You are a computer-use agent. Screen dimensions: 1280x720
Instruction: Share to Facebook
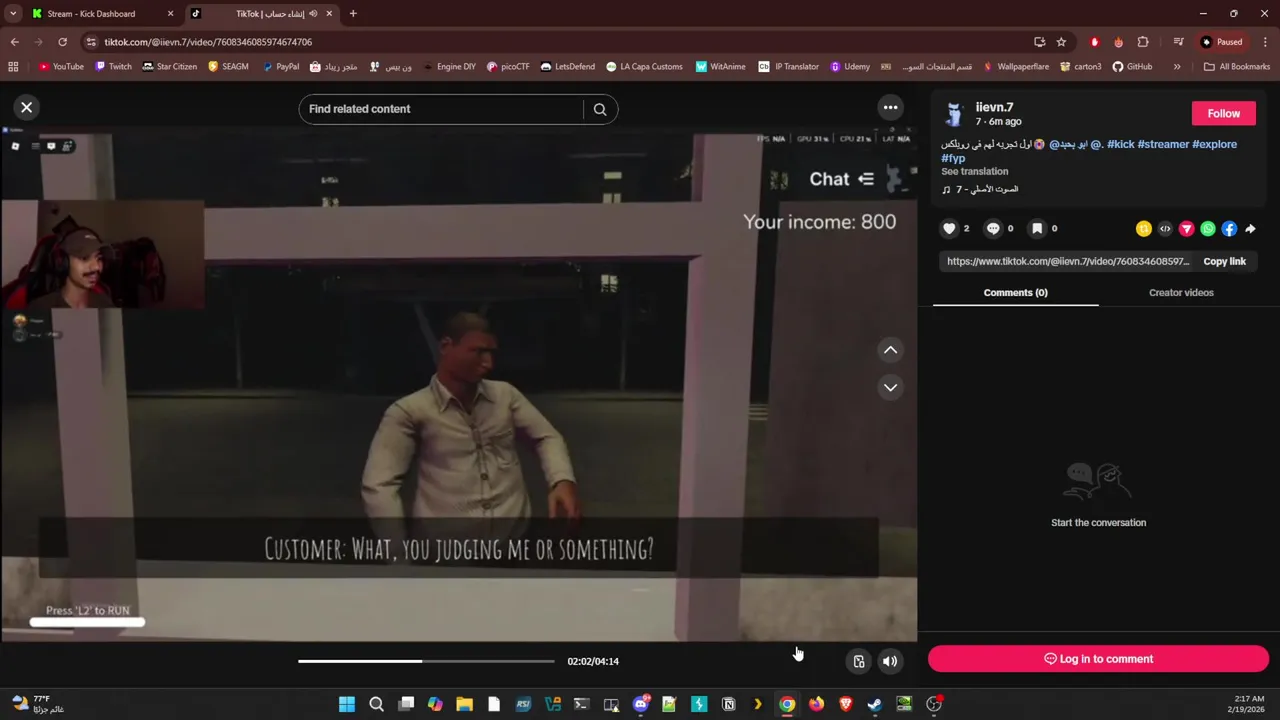(x=1229, y=229)
